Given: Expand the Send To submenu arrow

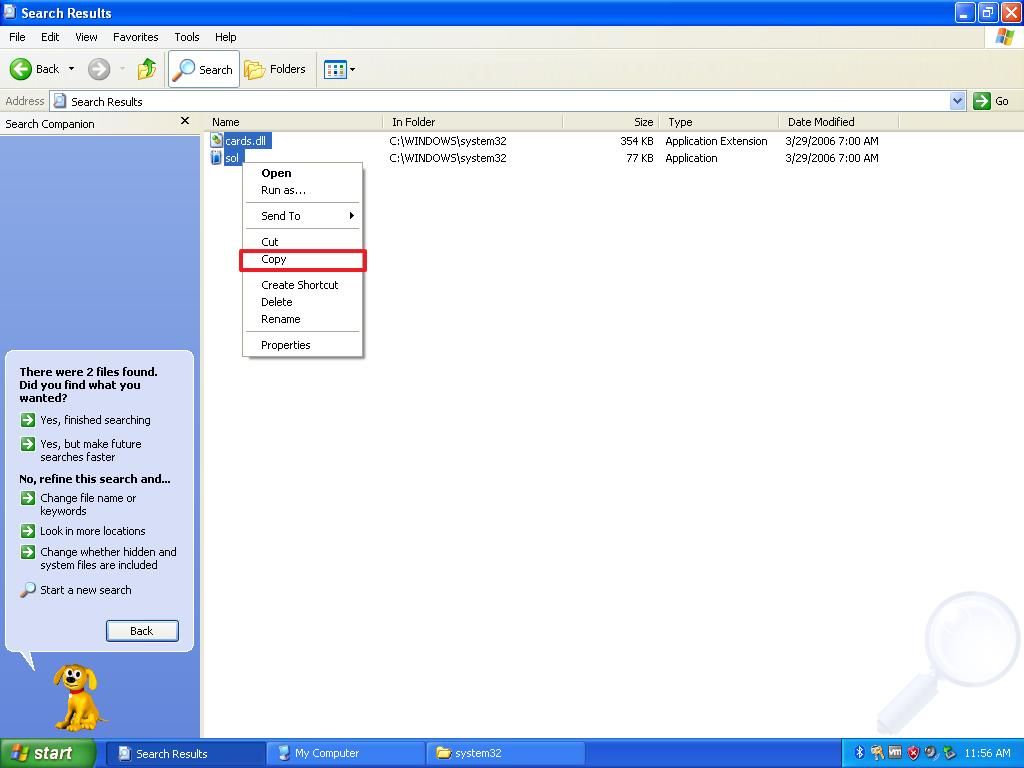Looking at the screenshot, I should (x=352, y=216).
